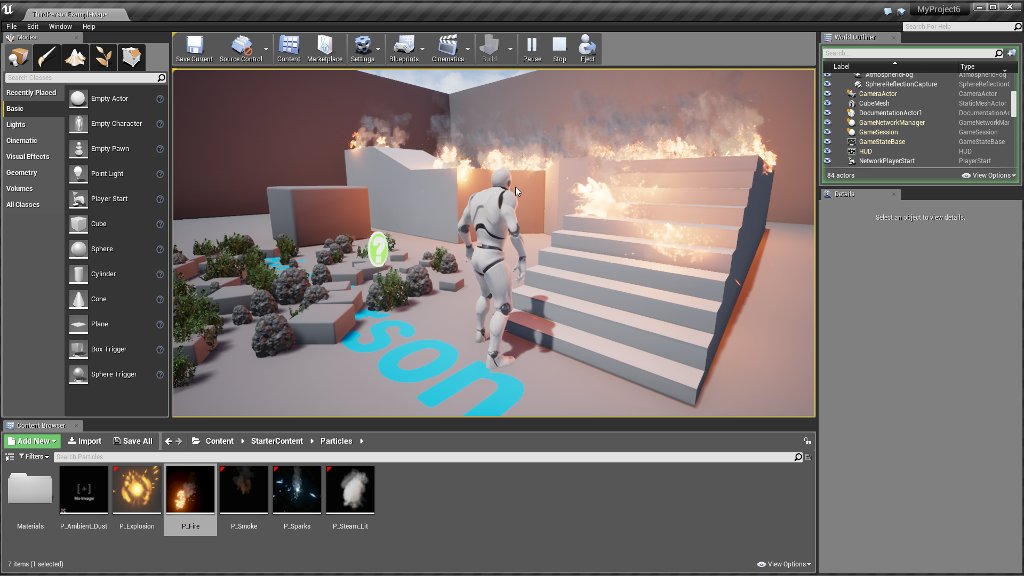Open Content Browser View Options
This screenshot has height=576, width=1024.
[x=784, y=564]
